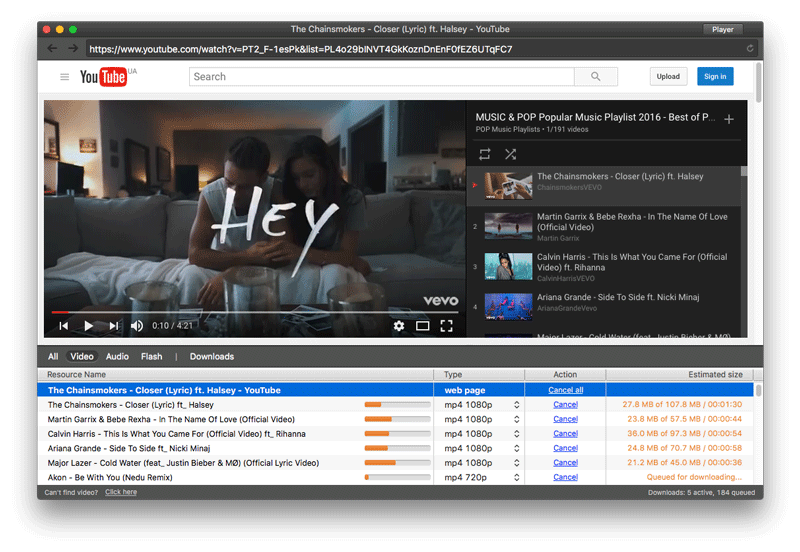Cancel Akon - Be With You download

point(565,478)
